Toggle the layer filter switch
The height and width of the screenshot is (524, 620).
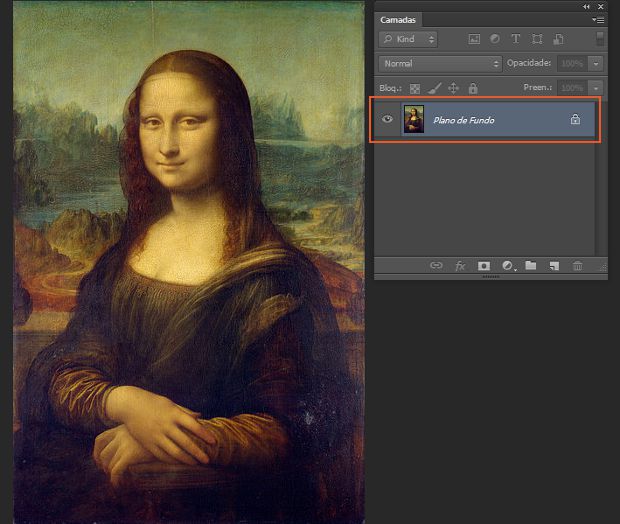tap(600, 39)
